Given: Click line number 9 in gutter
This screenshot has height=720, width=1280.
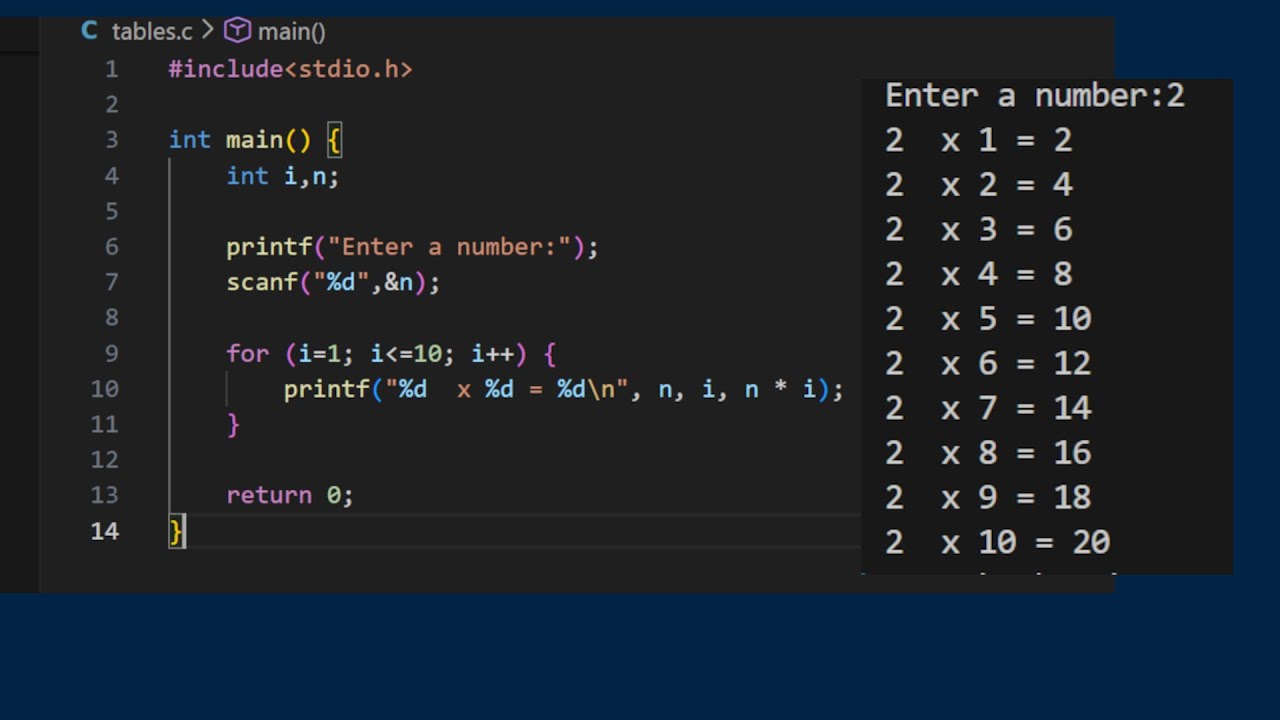Looking at the screenshot, I should (x=111, y=353).
